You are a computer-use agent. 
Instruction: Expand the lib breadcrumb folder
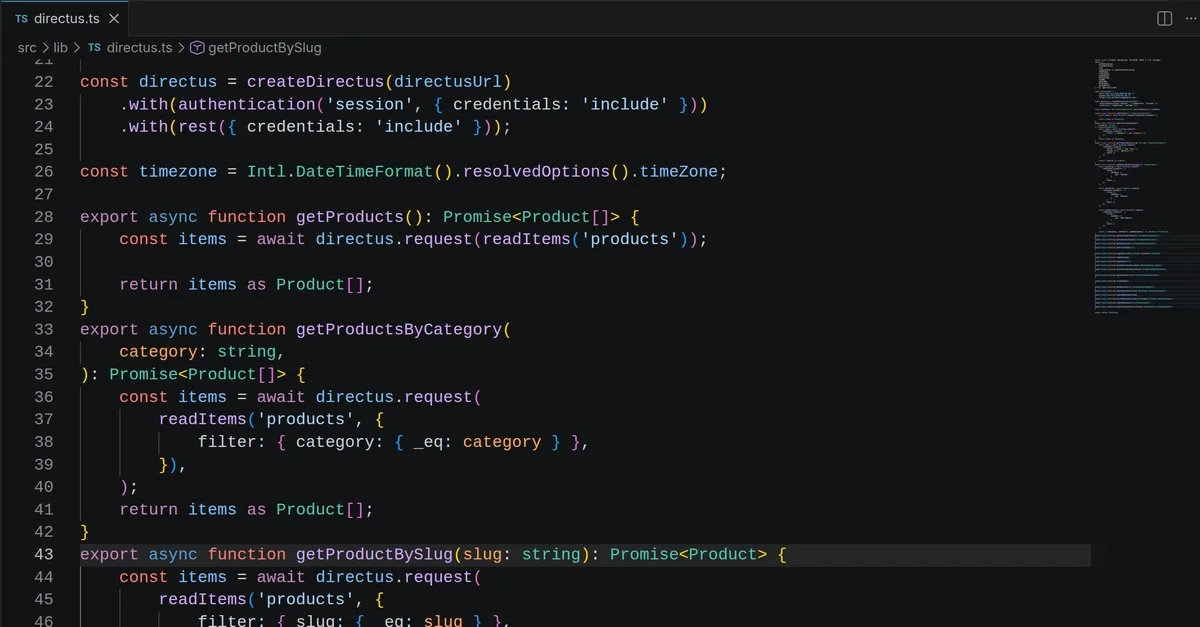click(61, 47)
